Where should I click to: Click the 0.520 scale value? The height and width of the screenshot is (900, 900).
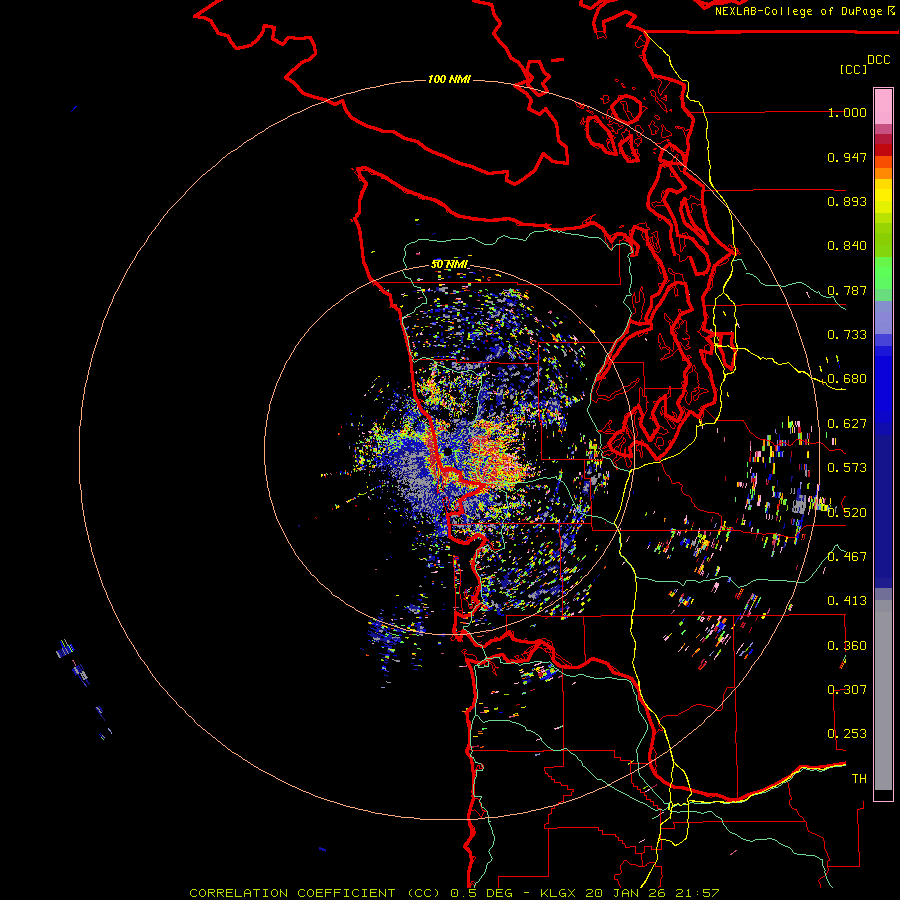847,512
